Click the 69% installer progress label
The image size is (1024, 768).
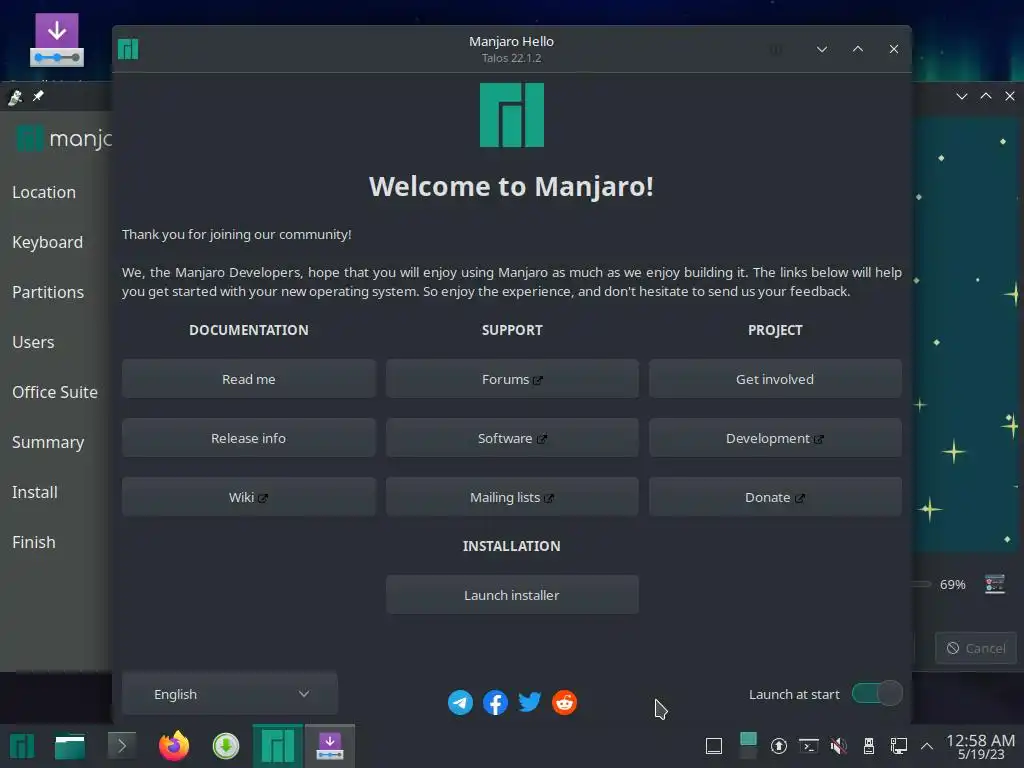[952, 584]
